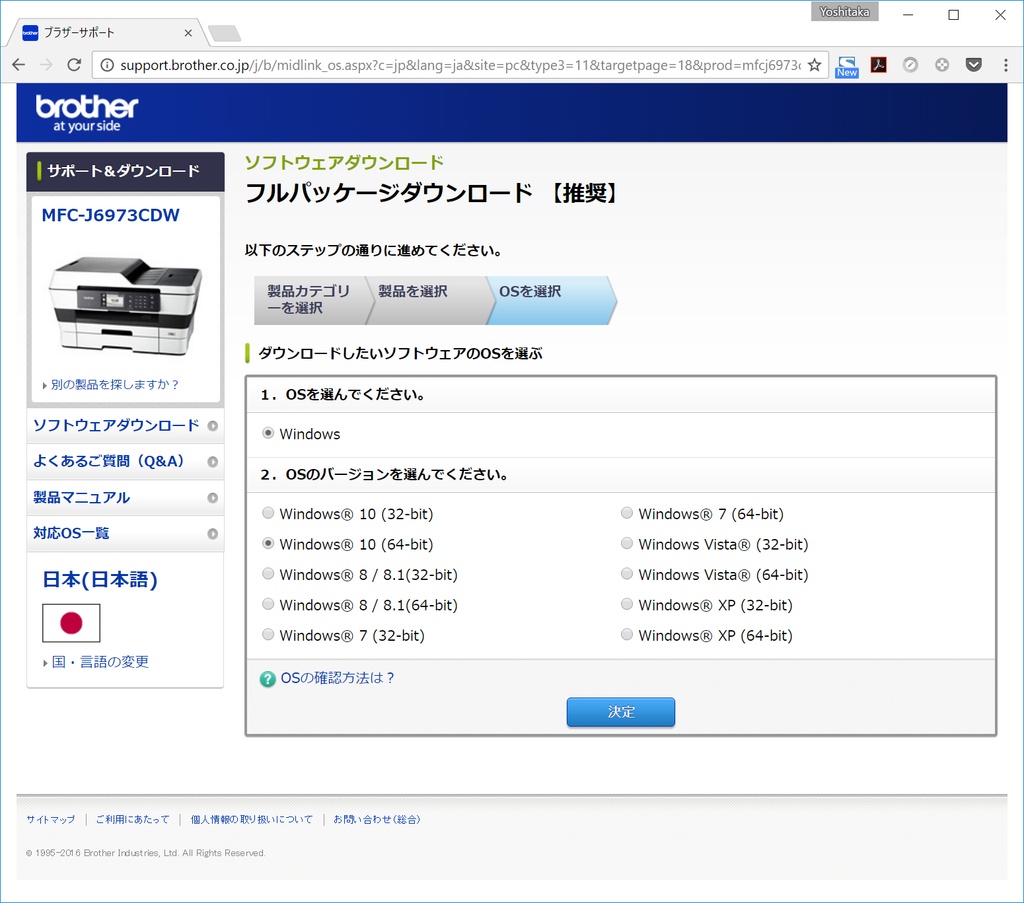Click the browser forward arrow
The width and height of the screenshot is (1024, 903).
[x=46, y=65]
